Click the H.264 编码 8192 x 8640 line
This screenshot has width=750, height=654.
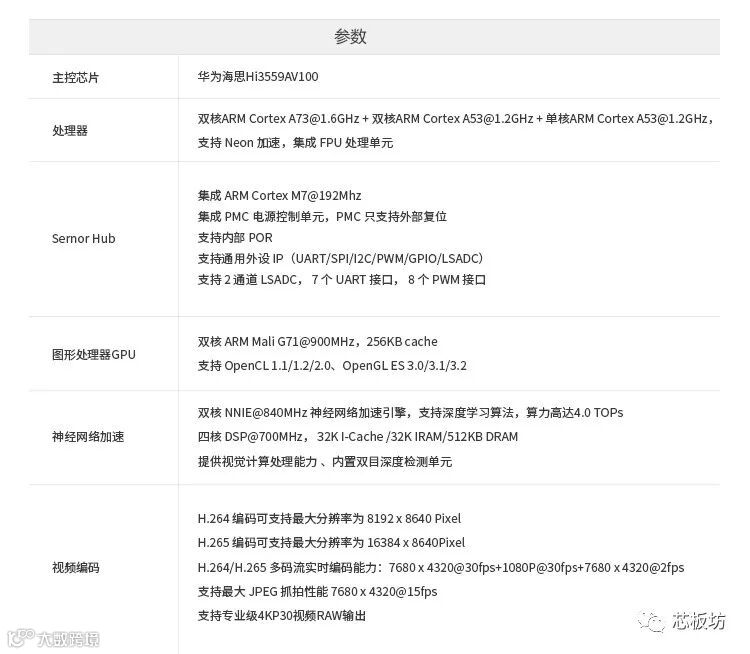329,519
